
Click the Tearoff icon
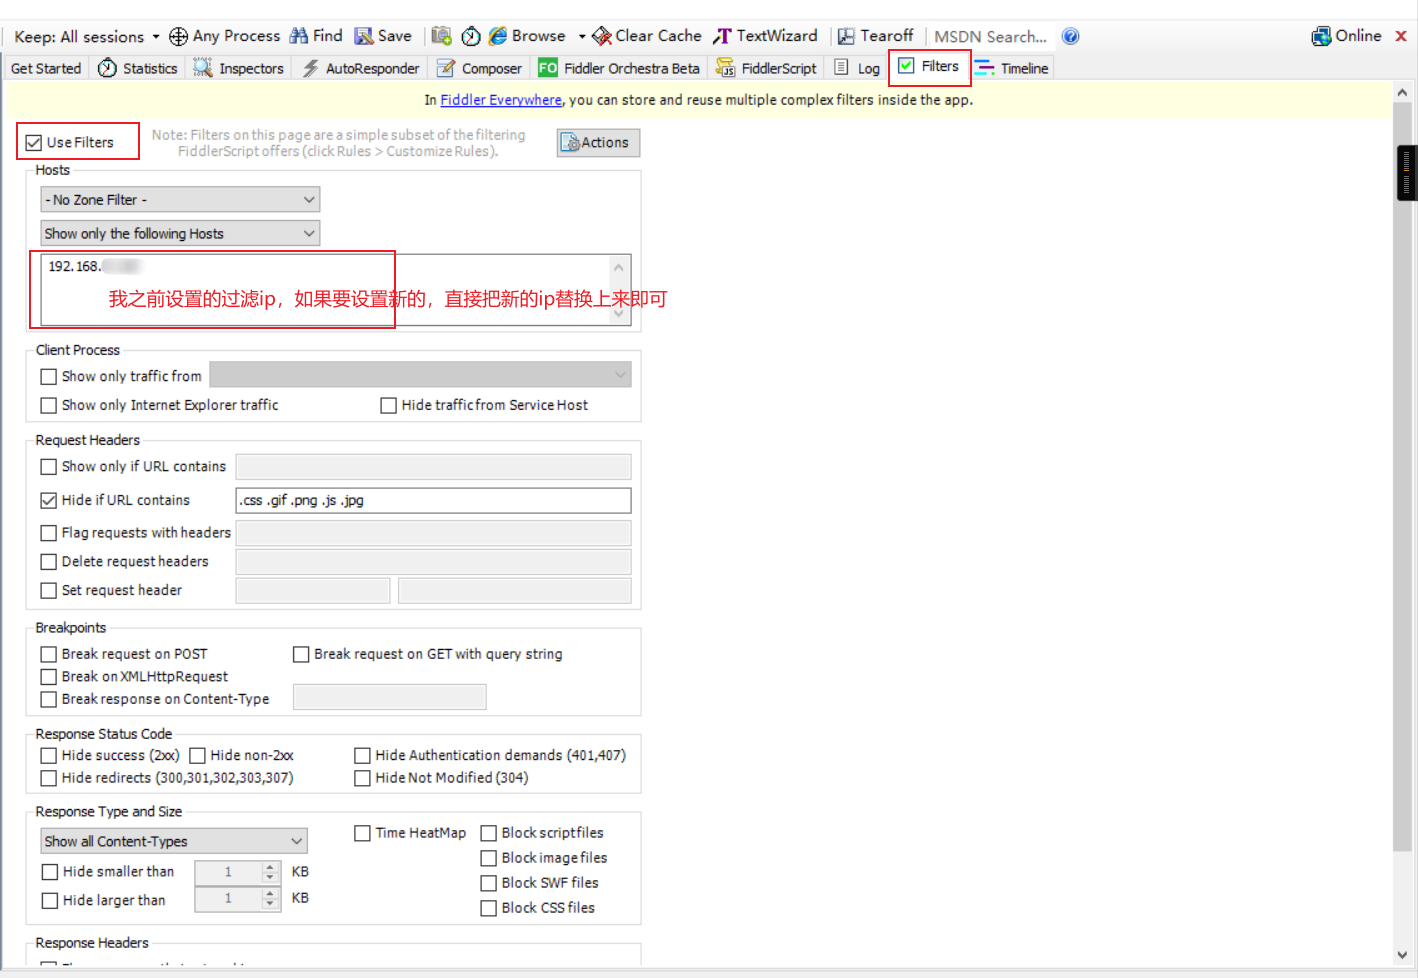(x=846, y=36)
